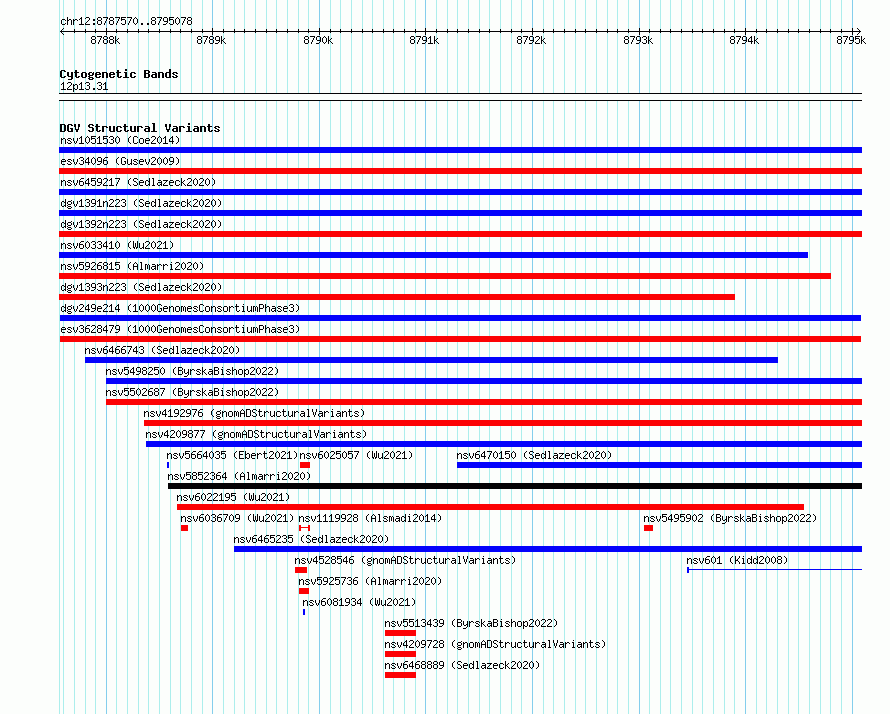Click the nsv6470150 (Sedlazeck2020) label
This screenshot has height=714, width=890.
534,455
